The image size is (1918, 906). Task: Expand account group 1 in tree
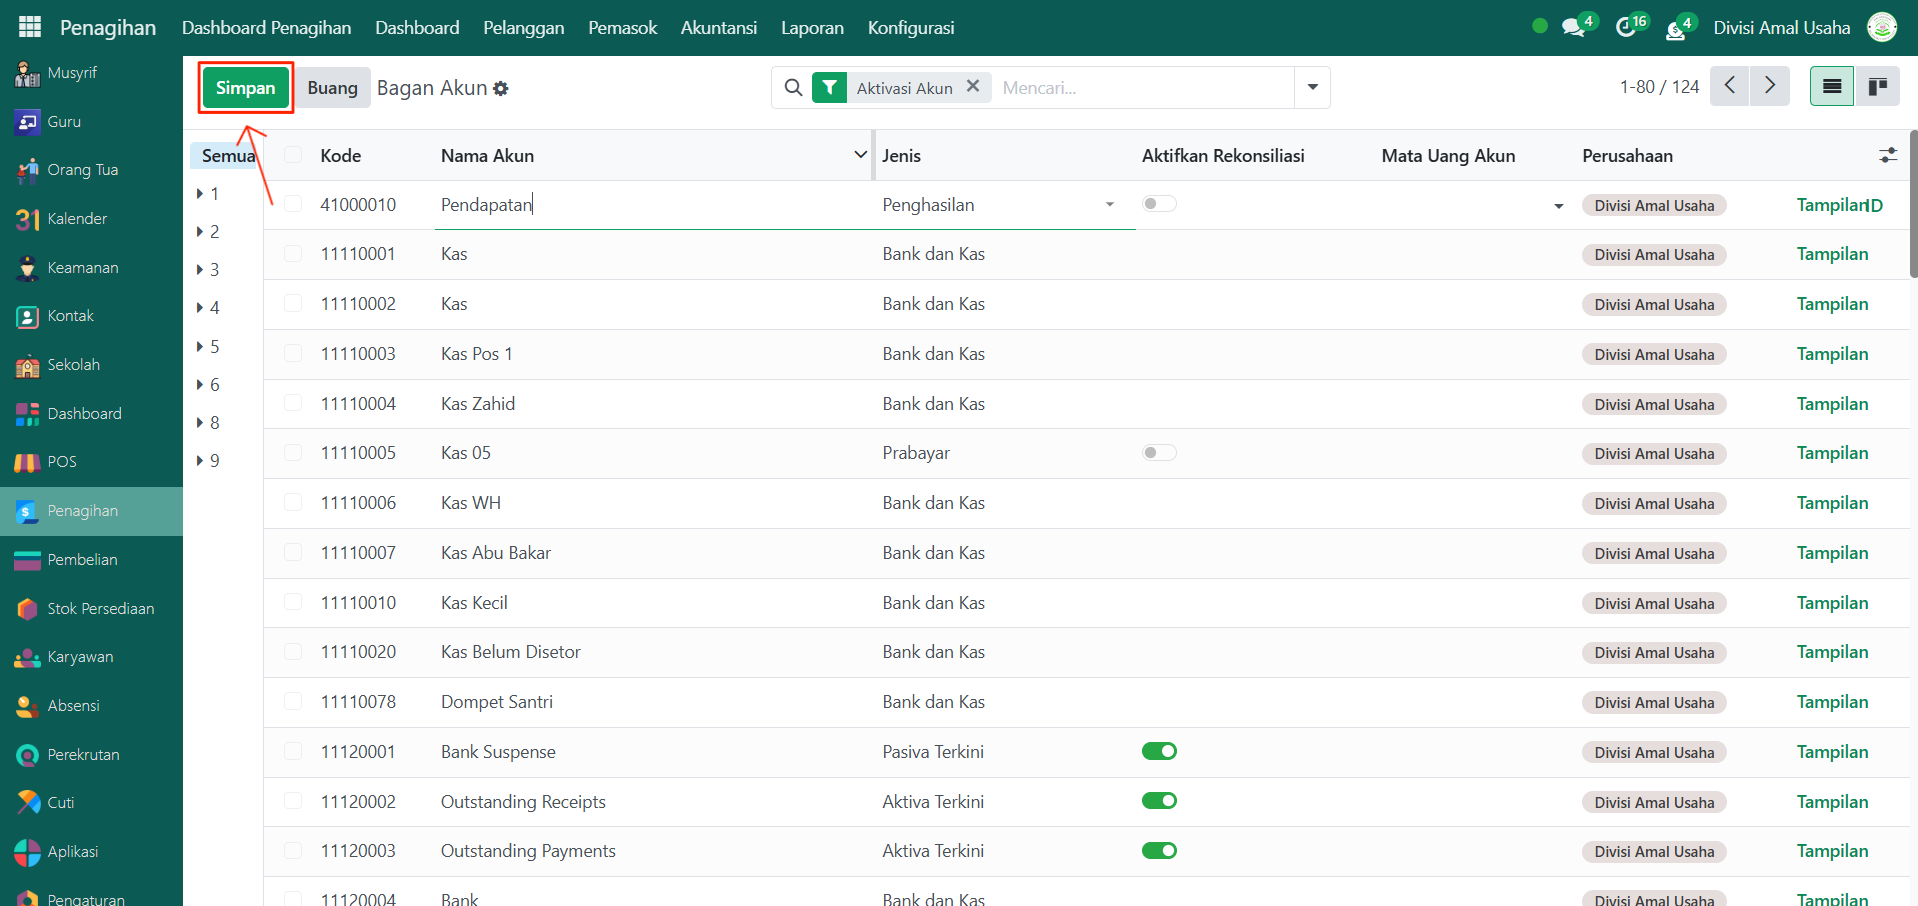click(200, 194)
